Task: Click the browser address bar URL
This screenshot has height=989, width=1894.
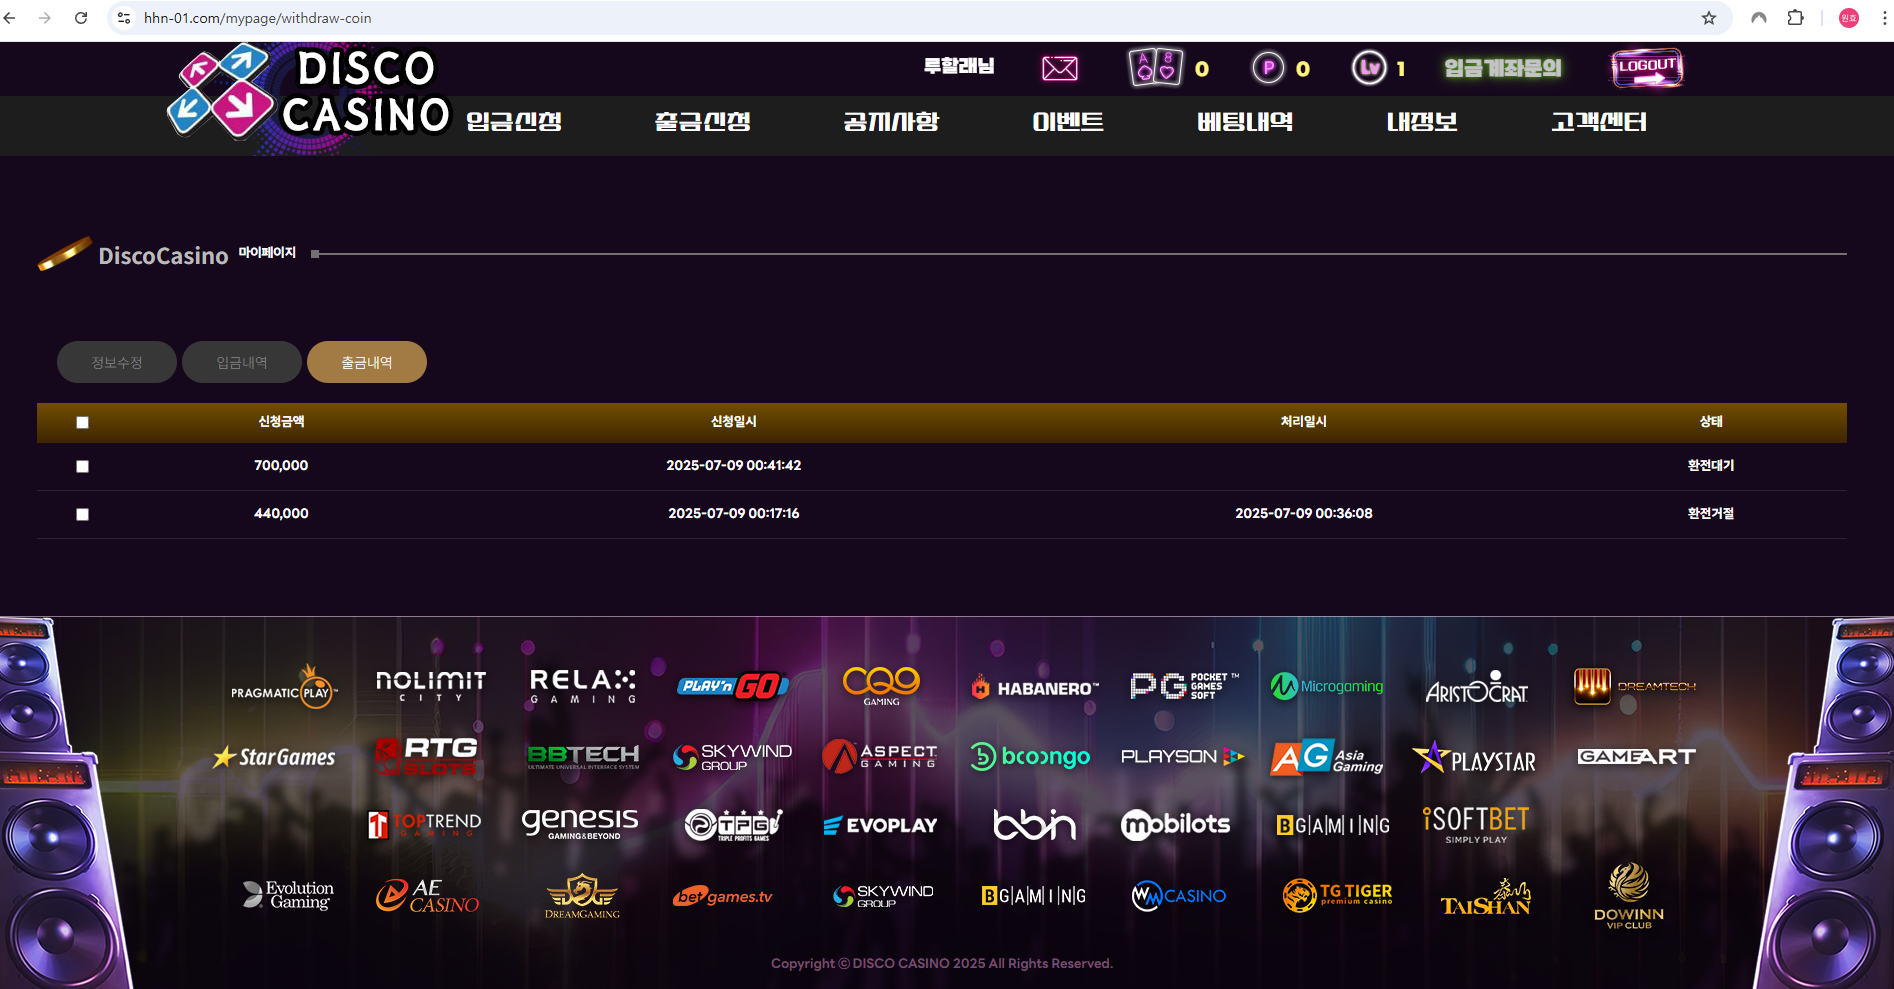Action: (x=257, y=18)
